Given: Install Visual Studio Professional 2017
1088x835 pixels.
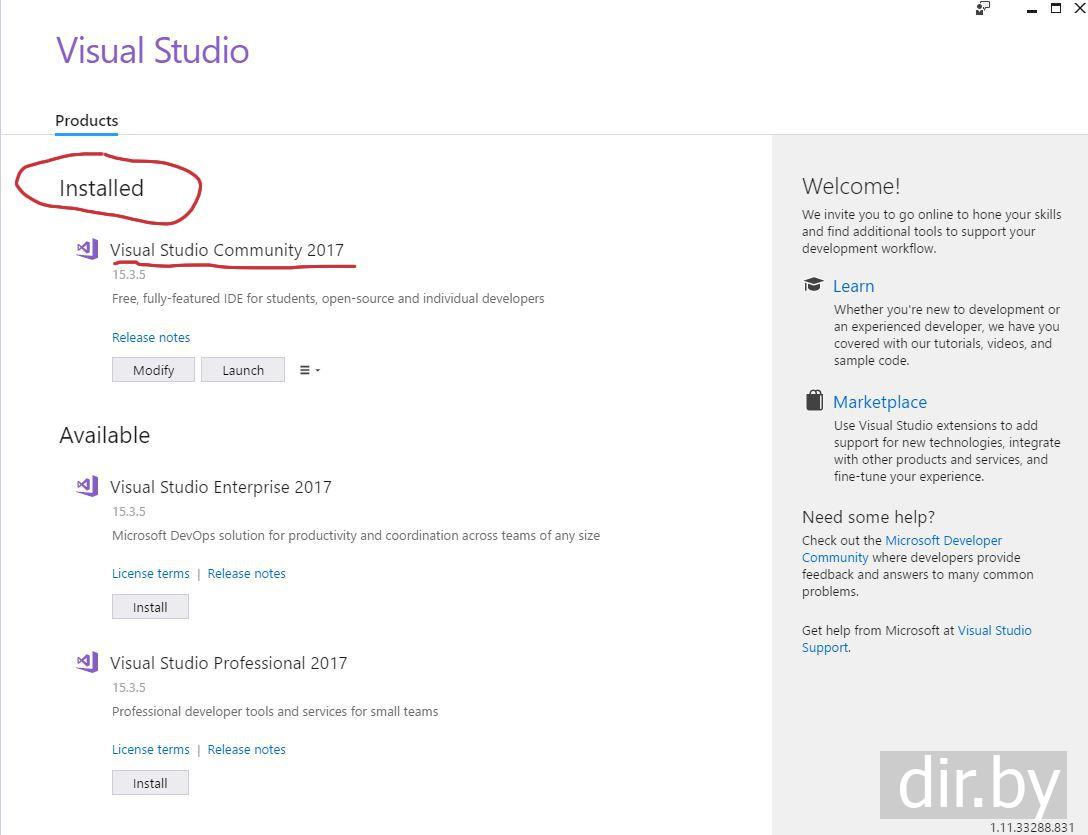Looking at the screenshot, I should click(x=150, y=783).
